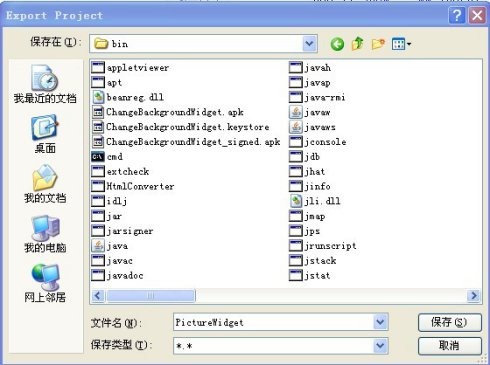Open 我最近的文档 recent documents

45,84
